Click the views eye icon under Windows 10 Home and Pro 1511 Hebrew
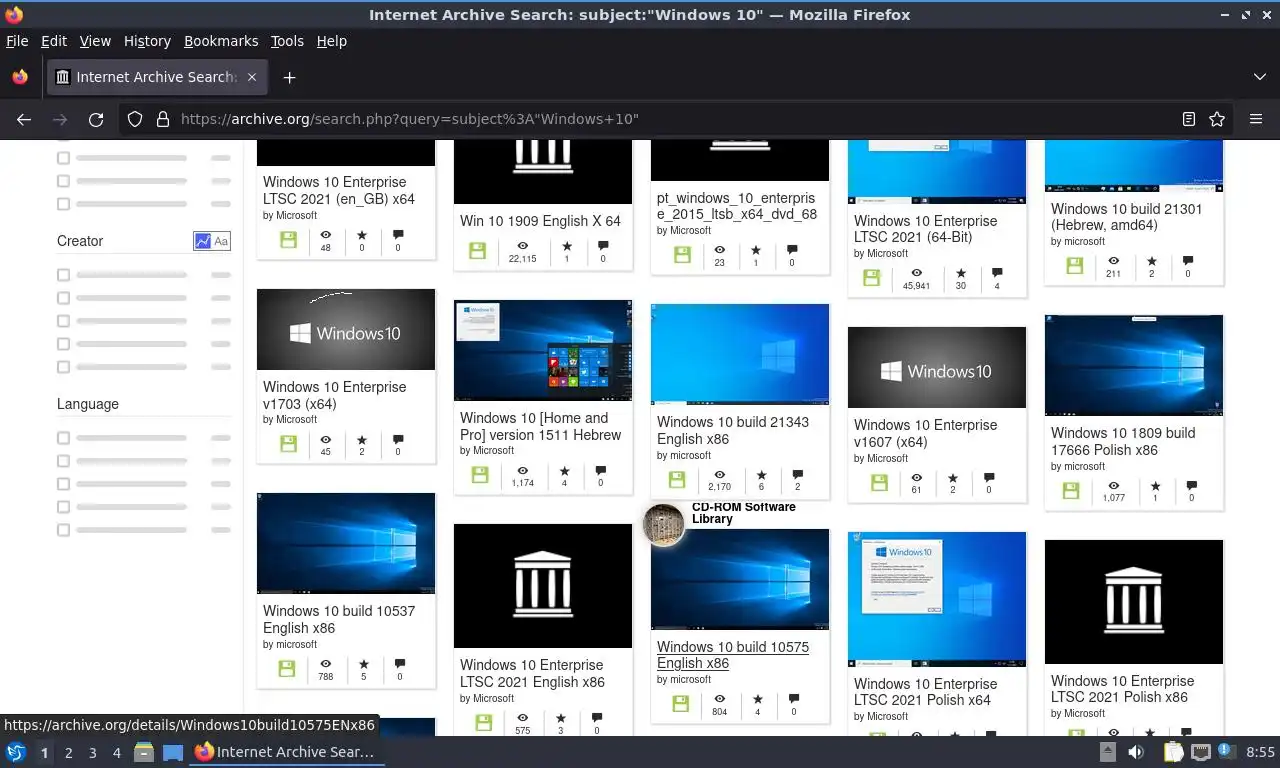The height and width of the screenshot is (768, 1280). tap(522, 470)
